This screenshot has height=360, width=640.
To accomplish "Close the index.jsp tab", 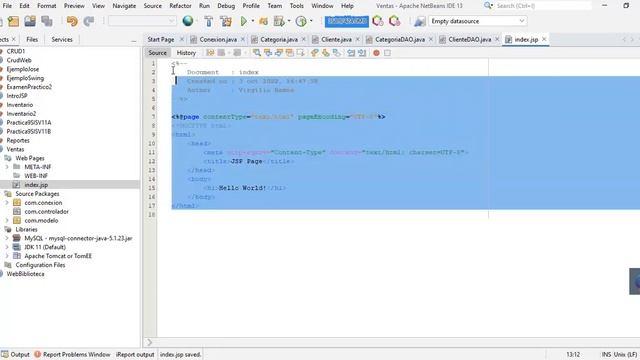I will (x=544, y=39).
